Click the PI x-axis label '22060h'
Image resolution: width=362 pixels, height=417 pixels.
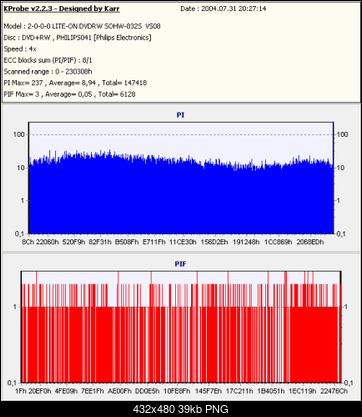coord(47,242)
